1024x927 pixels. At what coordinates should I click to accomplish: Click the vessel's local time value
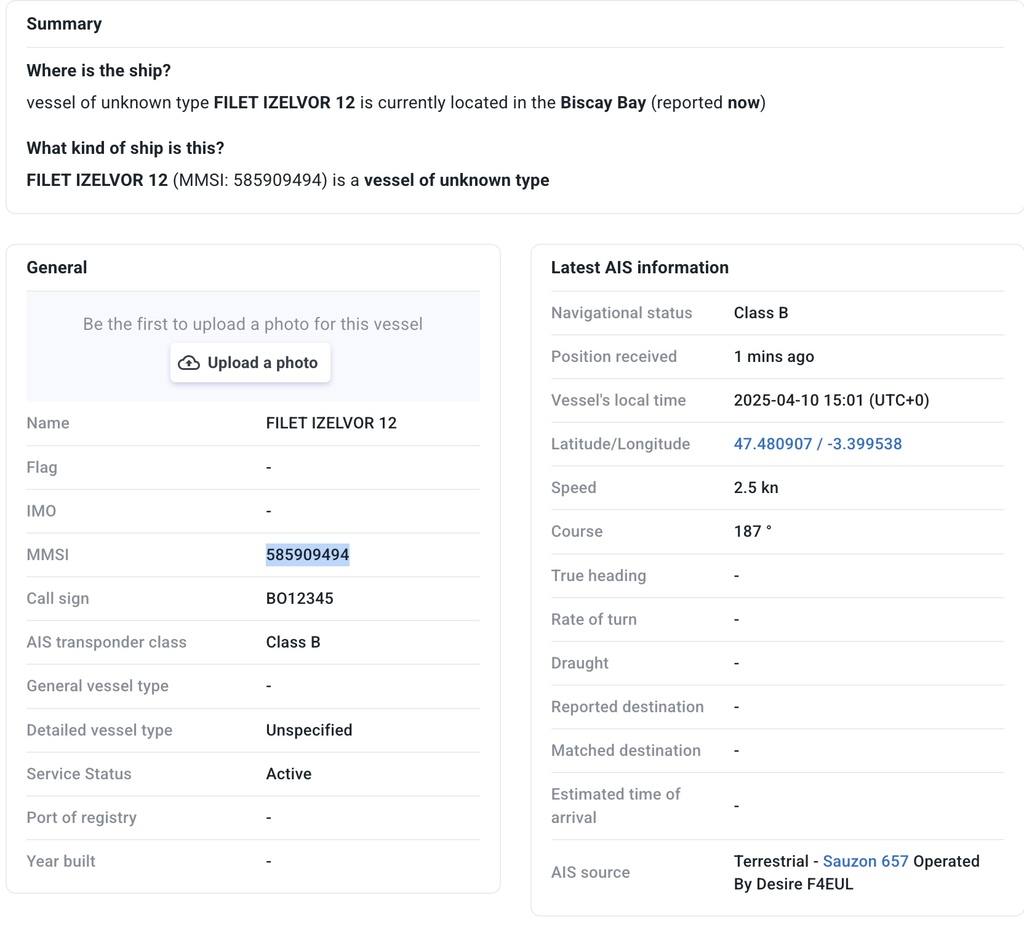(x=831, y=400)
